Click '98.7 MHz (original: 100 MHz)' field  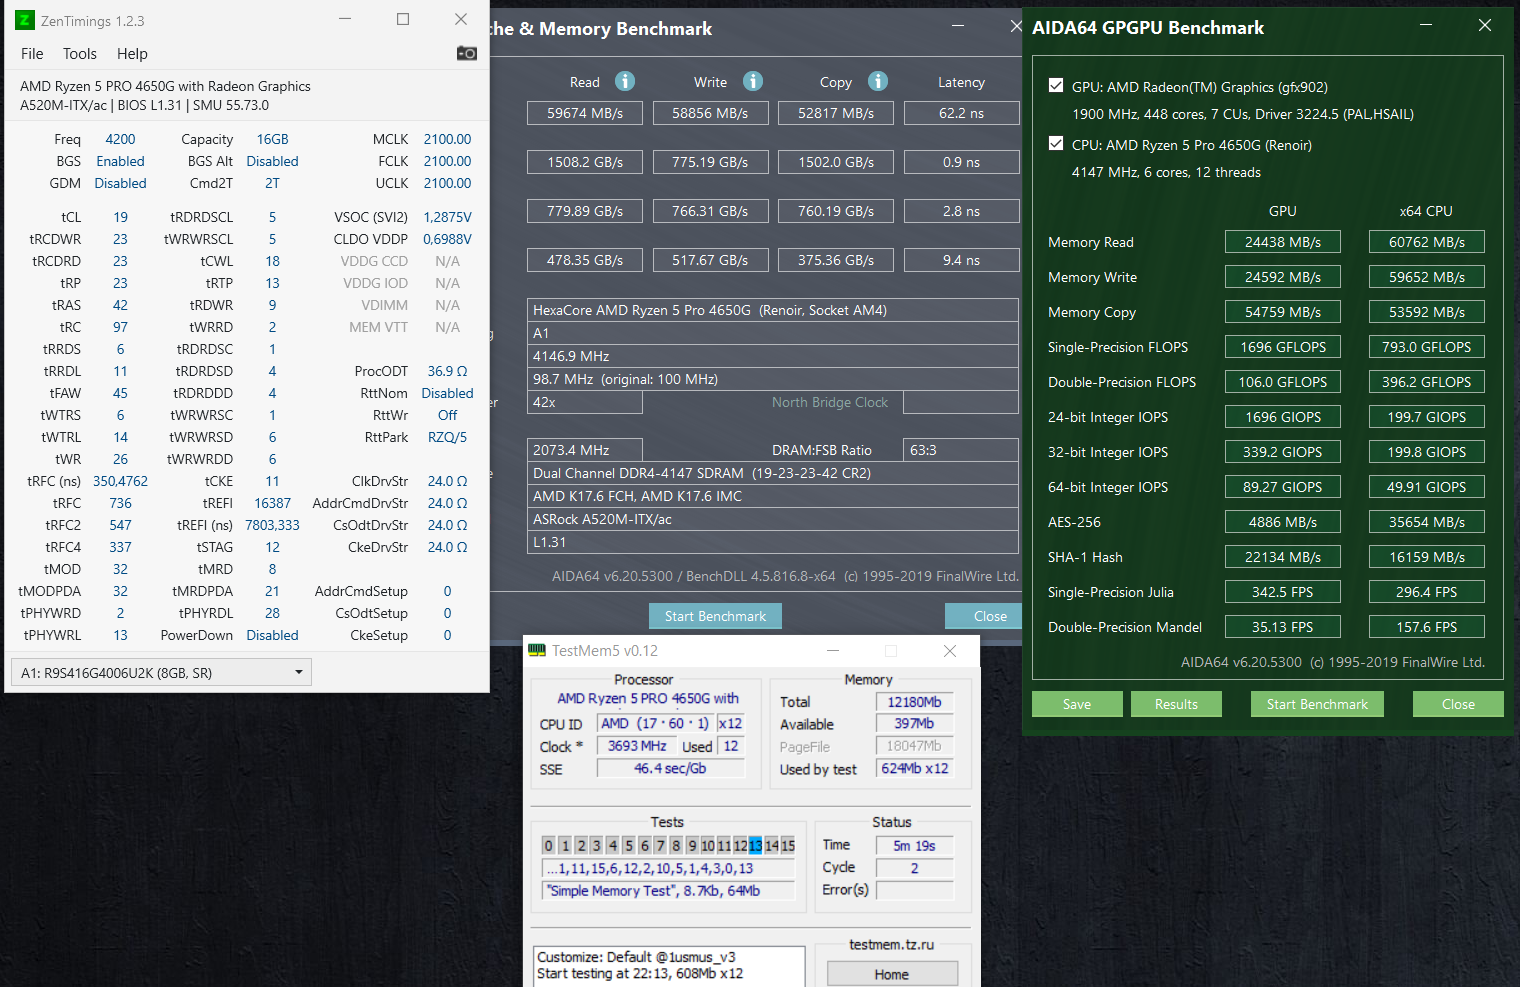click(x=773, y=379)
